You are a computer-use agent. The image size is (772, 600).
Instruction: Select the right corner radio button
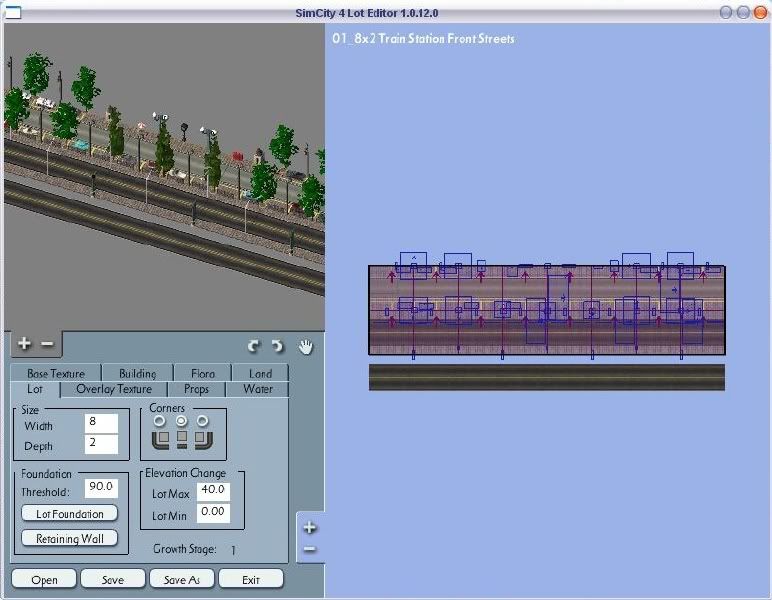(202, 421)
